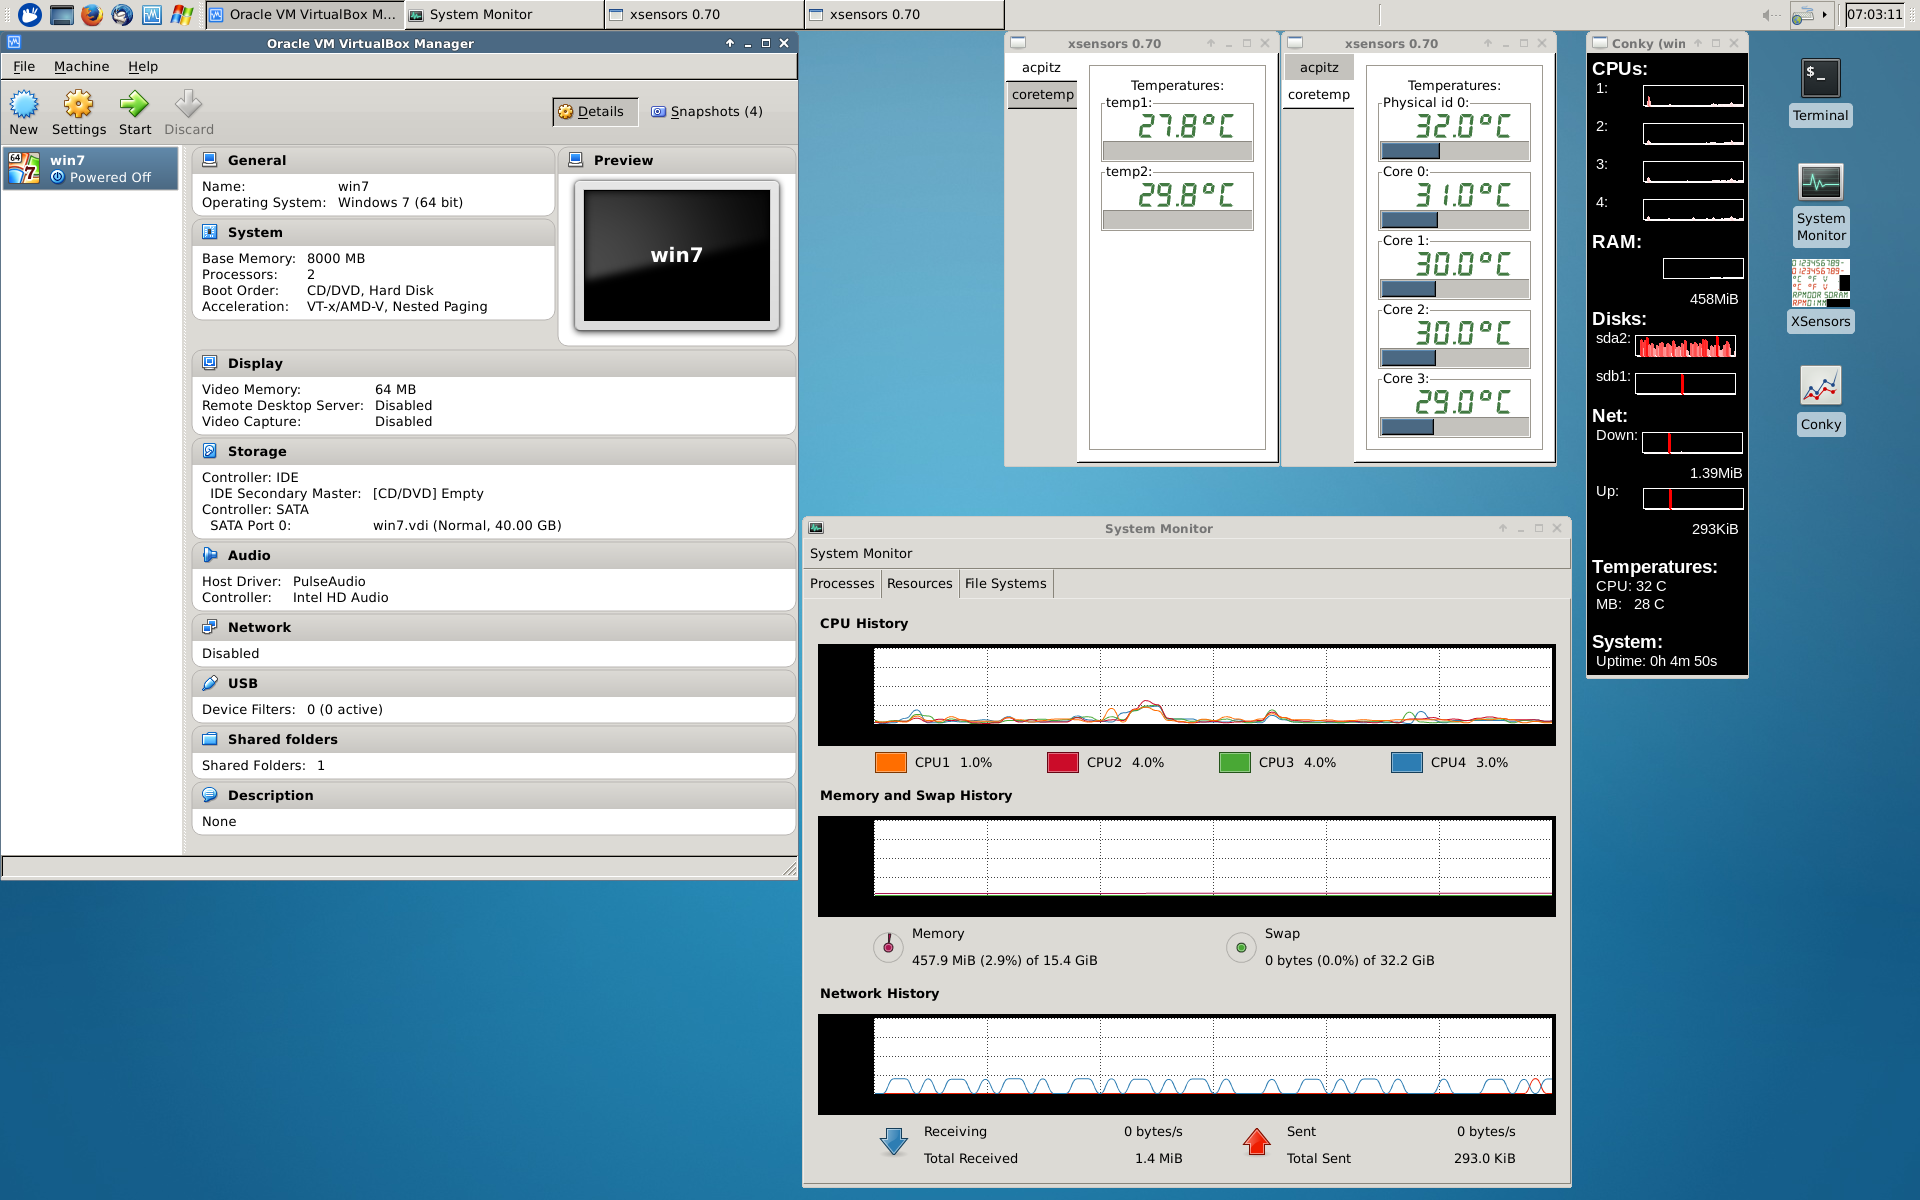Open the Machine menu in VirtualBox
Screen dimensions: 1920x1200
coord(81,66)
